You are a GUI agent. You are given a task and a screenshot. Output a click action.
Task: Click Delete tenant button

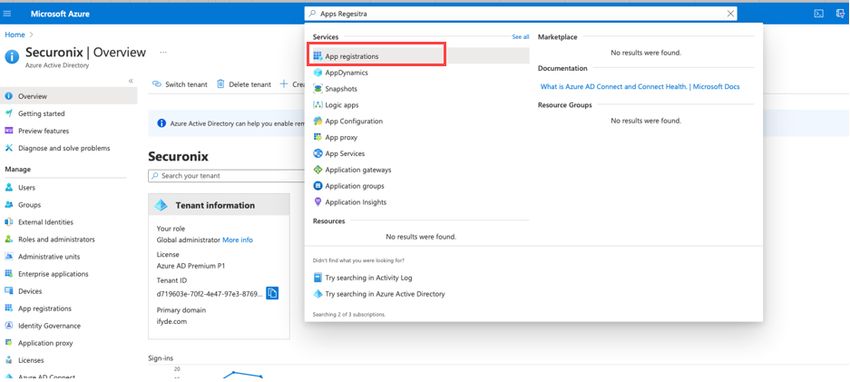tap(243, 84)
